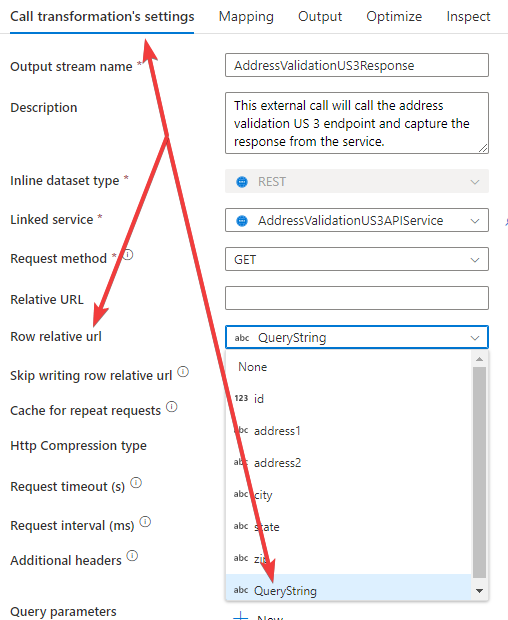
Task: Click the plus icon to add new query parameter
Action: [x=240, y=616]
